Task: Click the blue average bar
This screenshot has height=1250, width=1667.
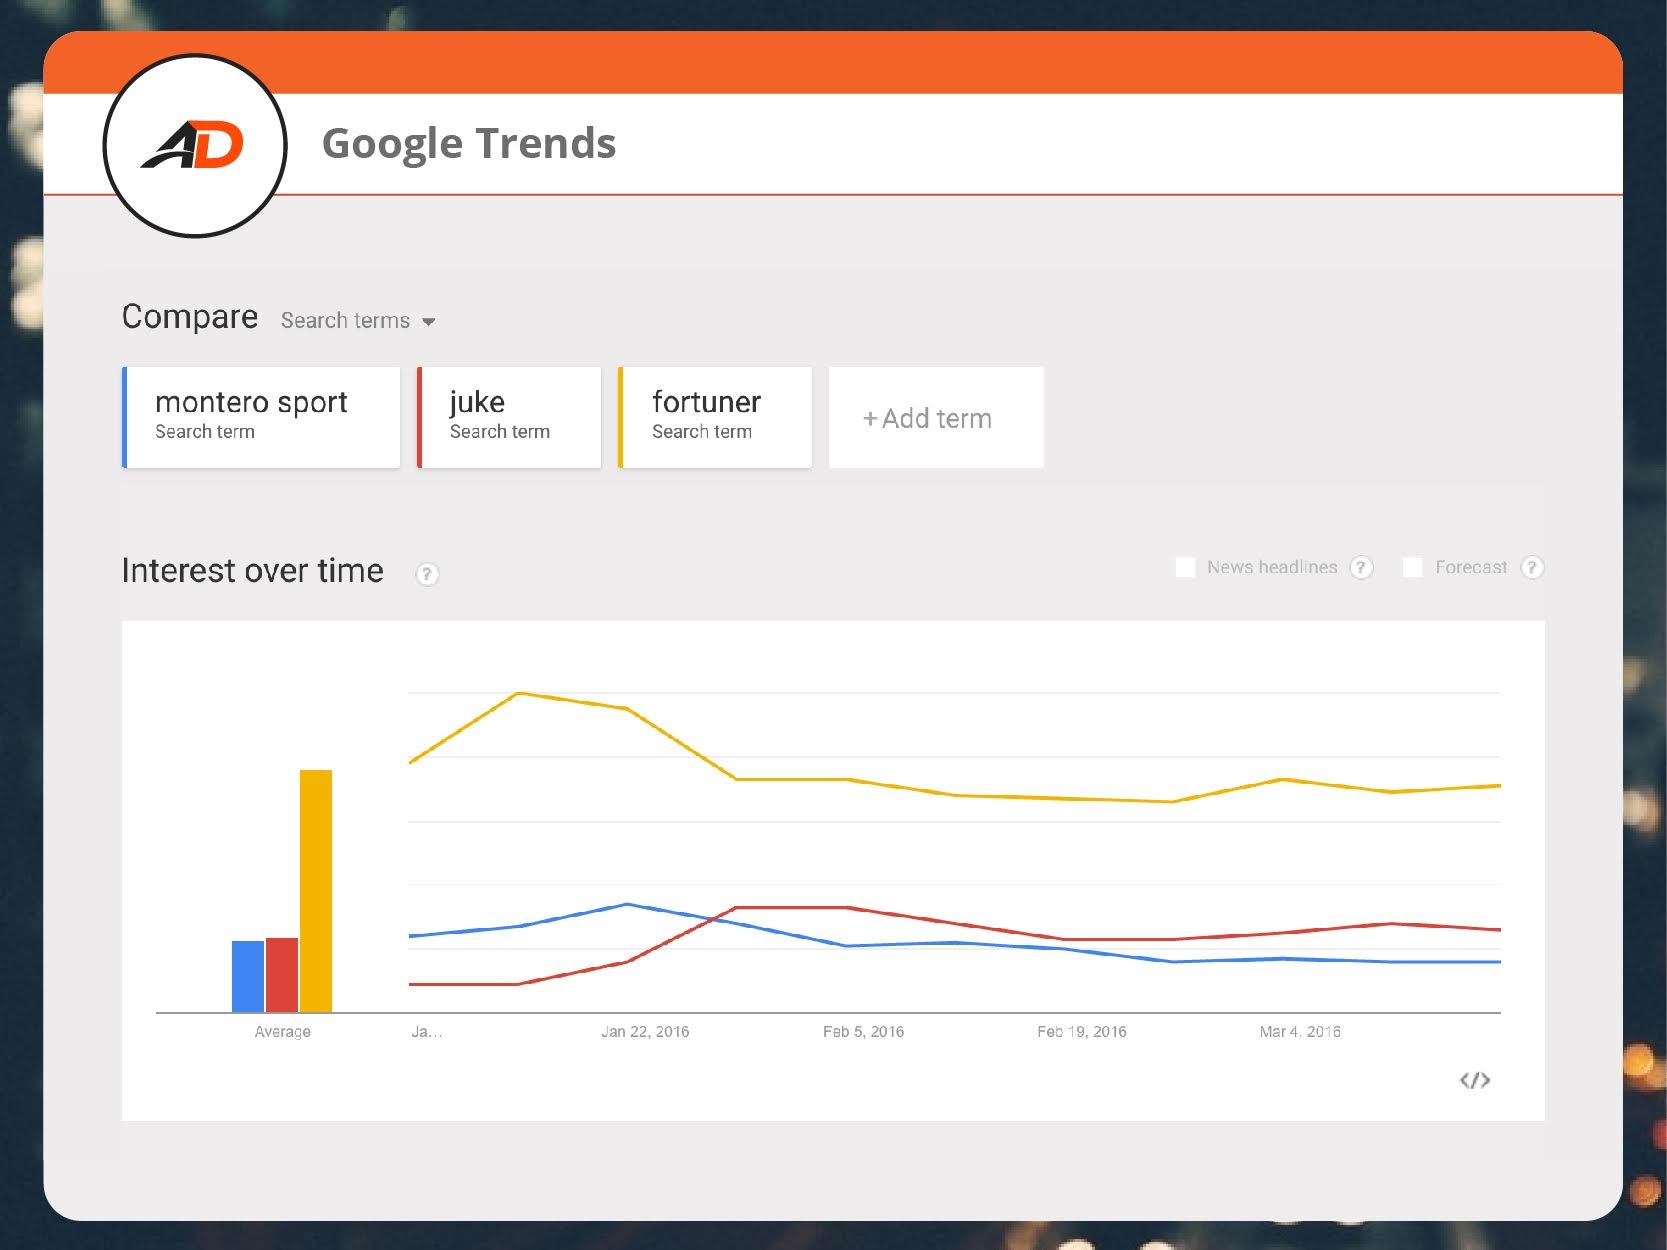Action: [248, 976]
